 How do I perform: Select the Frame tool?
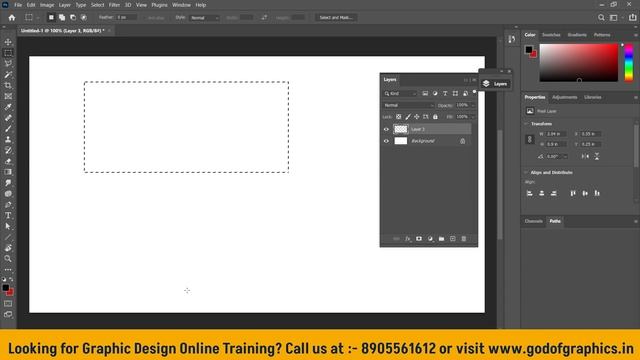[8, 96]
